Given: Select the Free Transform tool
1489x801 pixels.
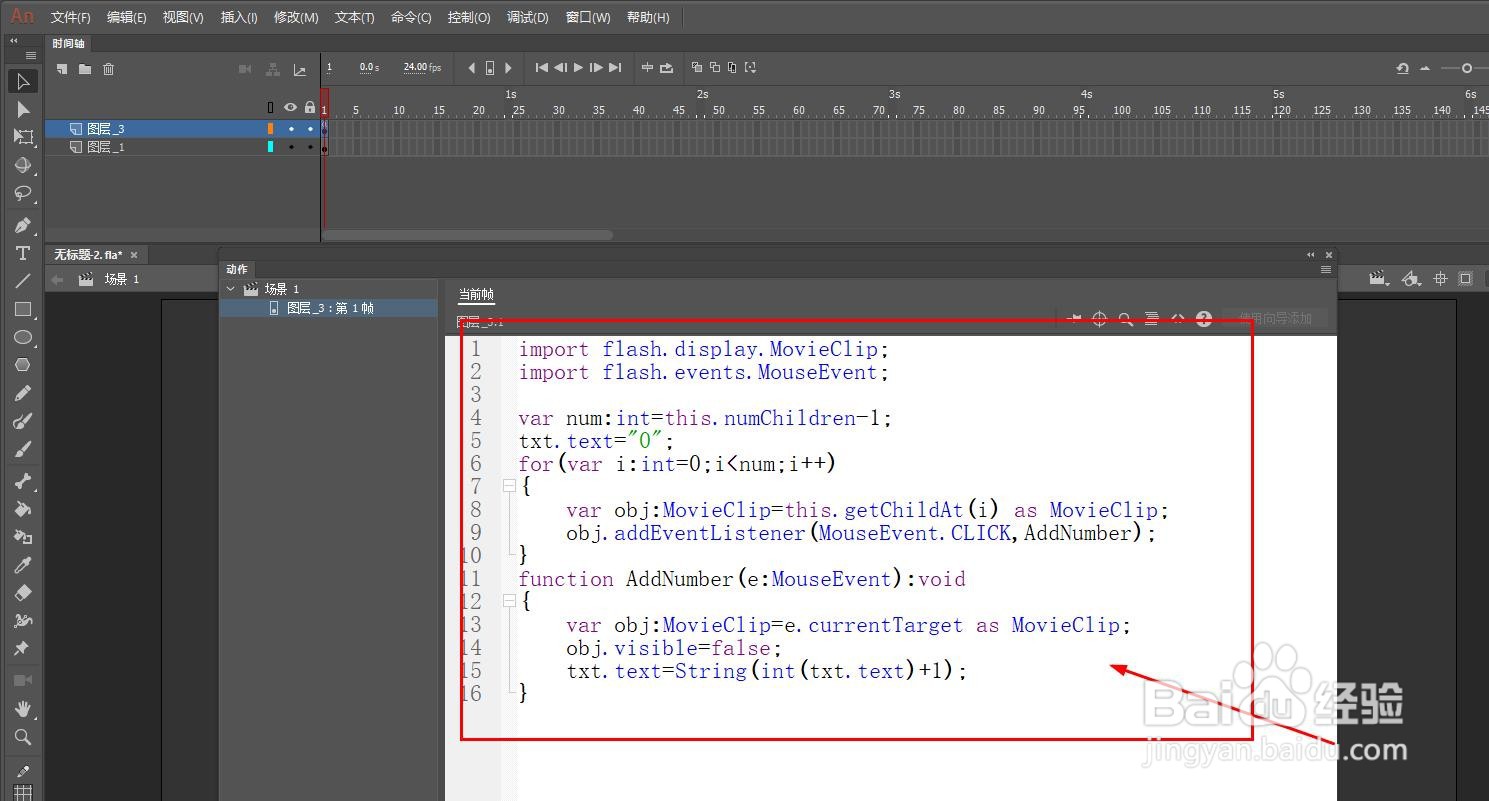Looking at the screenshot, I should 23,137.
